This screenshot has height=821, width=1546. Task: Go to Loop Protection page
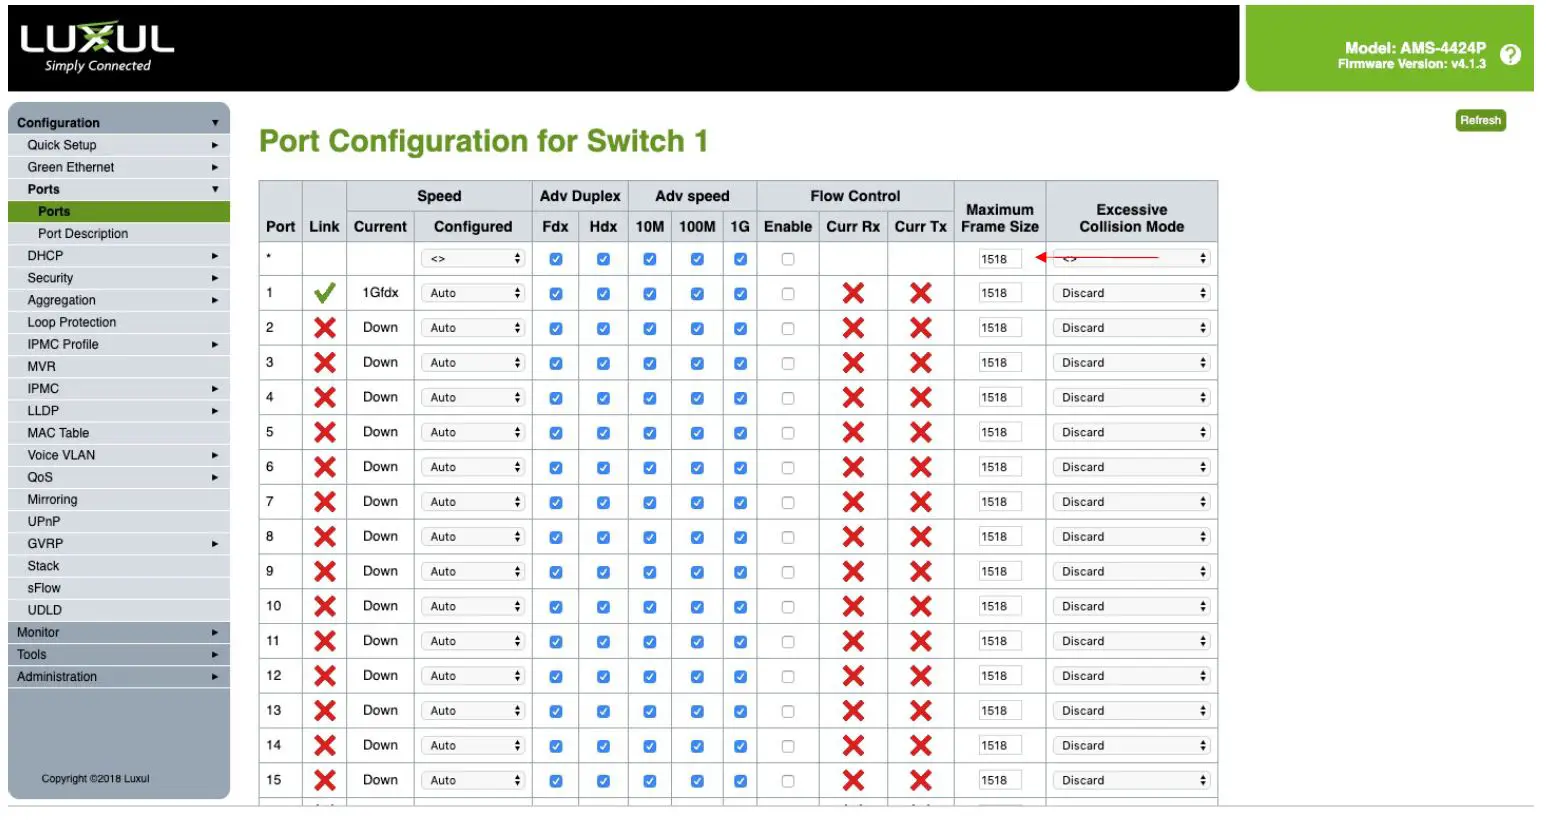pyautogui.click(x=119, y=322)
